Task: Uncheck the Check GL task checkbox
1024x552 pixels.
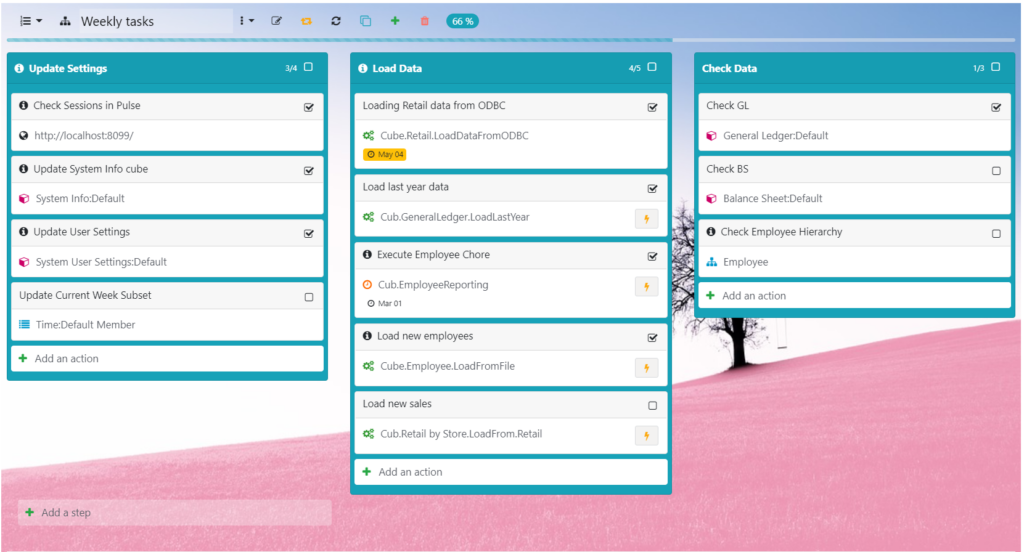Action: pyautogui.click(x=996, y=107)
